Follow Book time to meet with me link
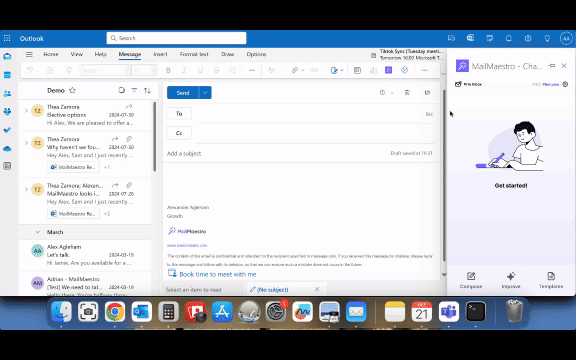 click(217, 274)
